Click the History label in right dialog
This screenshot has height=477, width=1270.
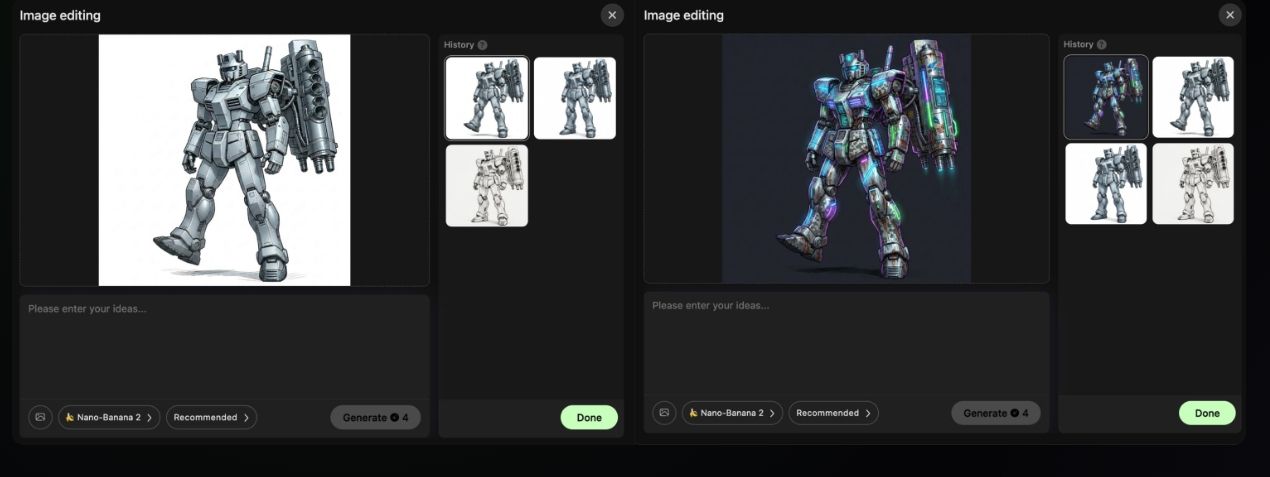tap(1078, 45)
